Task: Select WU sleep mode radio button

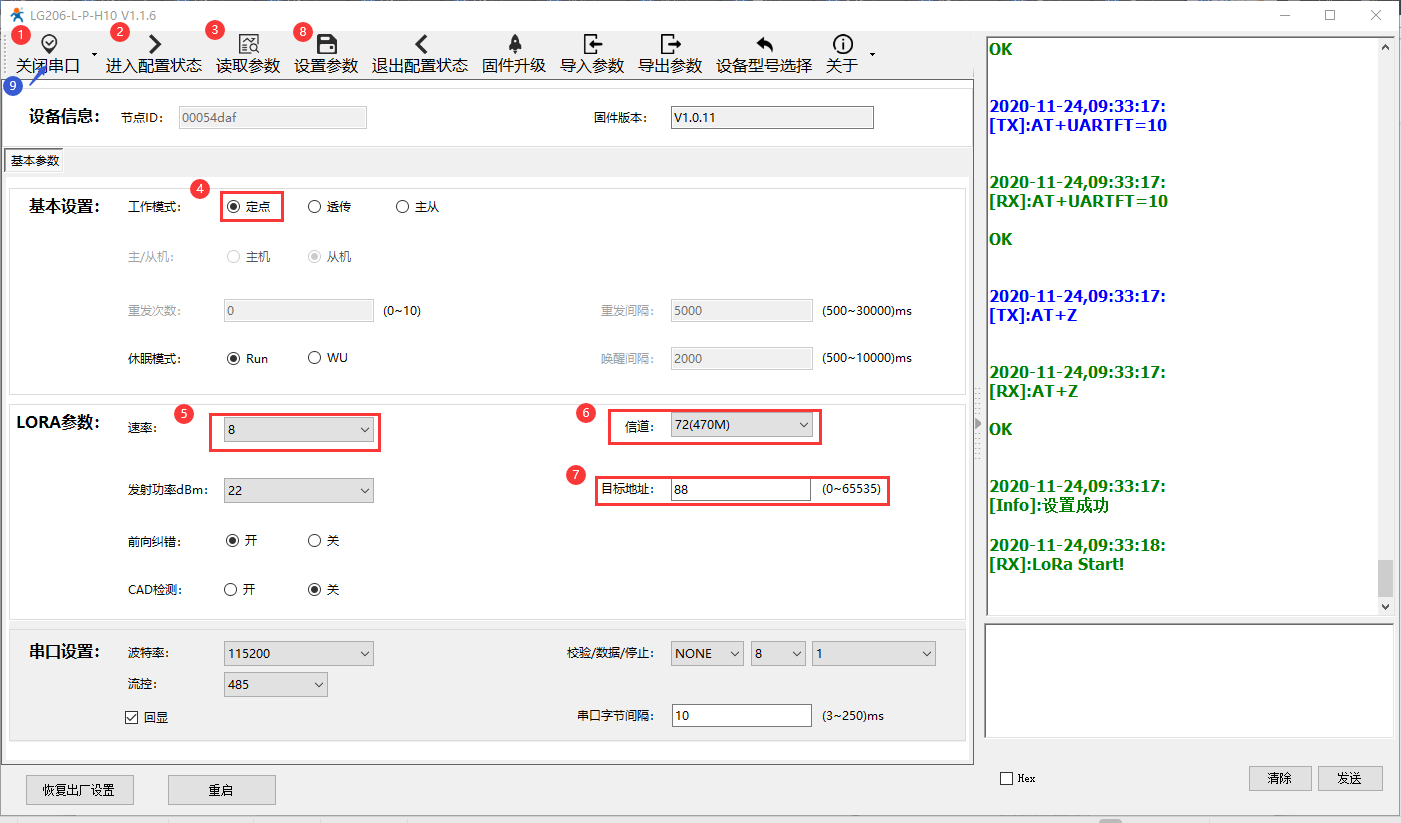Action: pyautogui.click(x=315, y=358)
